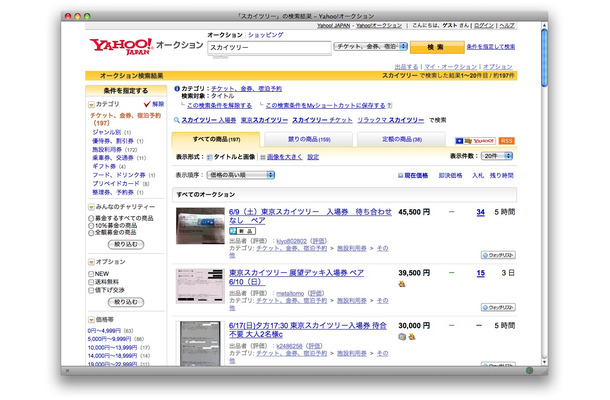The height and width of the screenshot is (400, 610).
Task: Click the red check mark next to 解除
Action: coord(147,104)
